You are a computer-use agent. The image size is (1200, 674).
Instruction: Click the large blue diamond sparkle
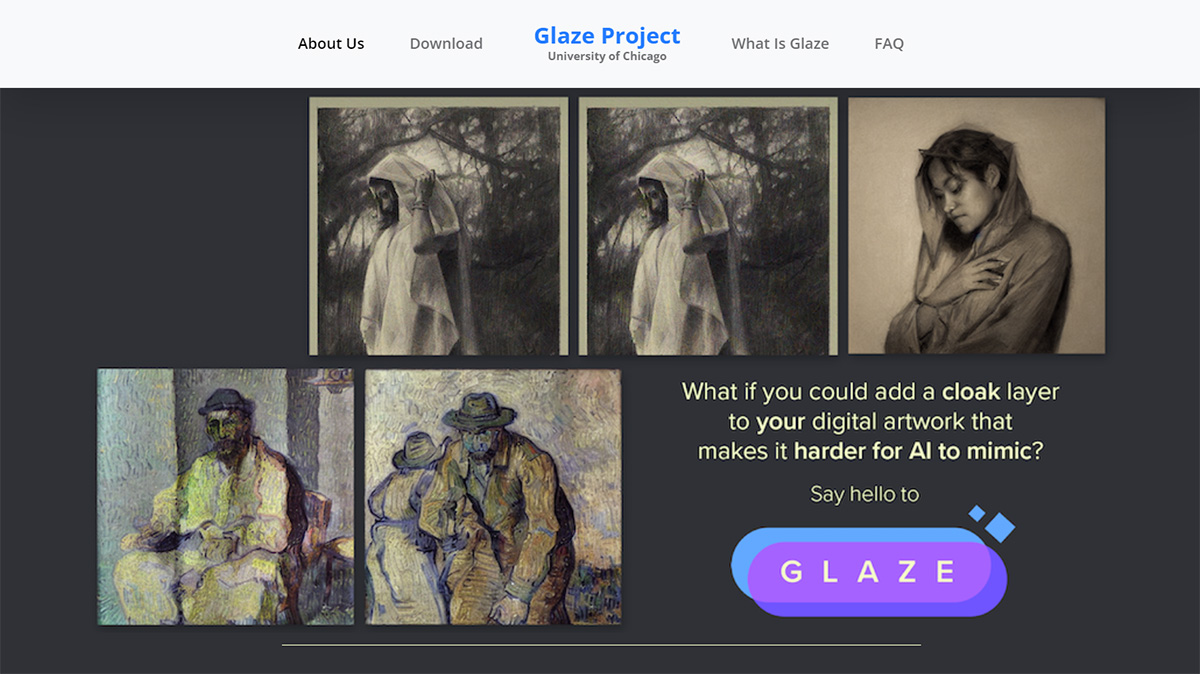999,527
